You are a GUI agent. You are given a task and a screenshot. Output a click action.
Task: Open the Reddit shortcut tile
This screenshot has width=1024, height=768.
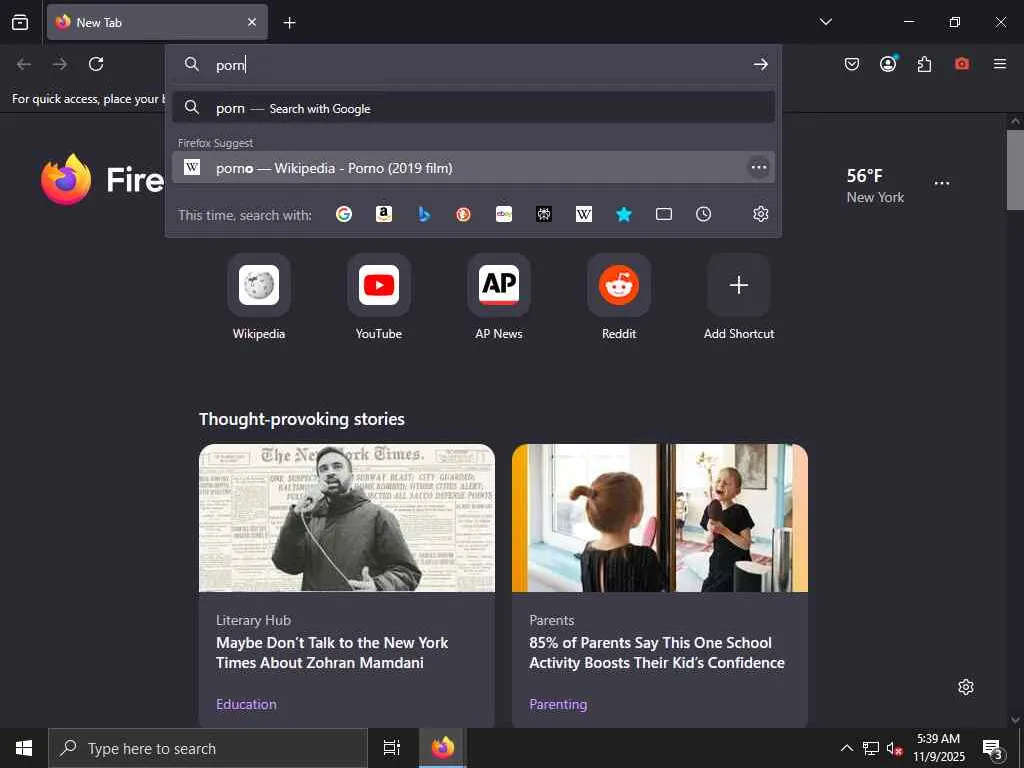(619, 297)
